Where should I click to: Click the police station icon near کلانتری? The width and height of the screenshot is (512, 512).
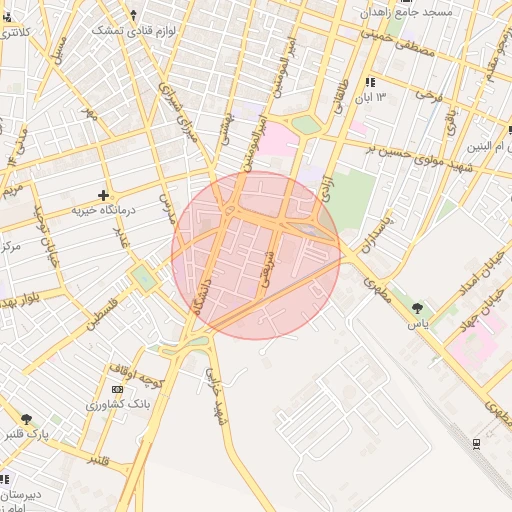7,17
